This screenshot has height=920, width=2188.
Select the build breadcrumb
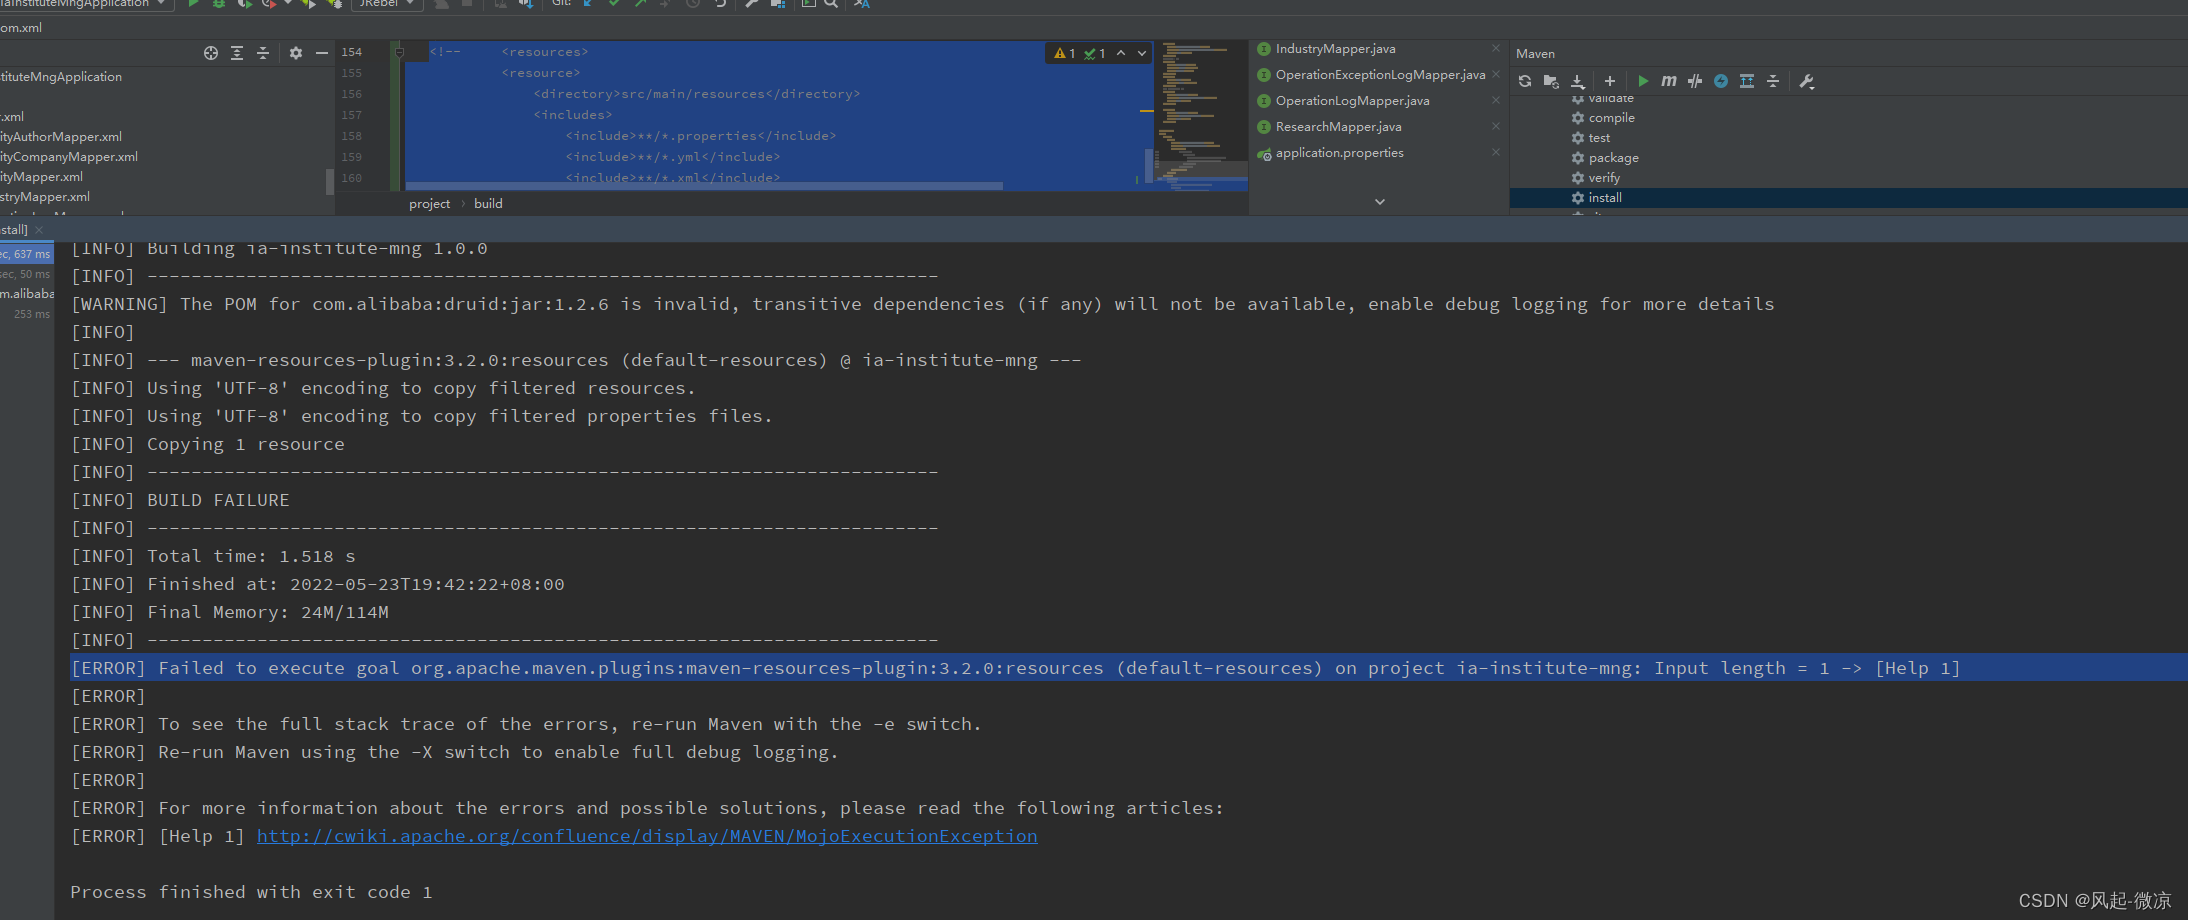pos(488,203)
